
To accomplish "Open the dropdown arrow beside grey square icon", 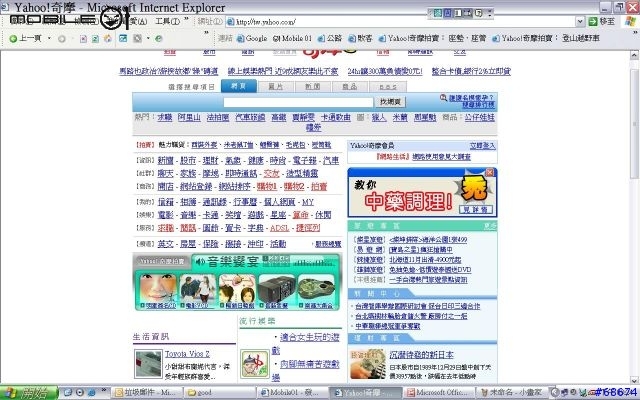I will point(148,38).
